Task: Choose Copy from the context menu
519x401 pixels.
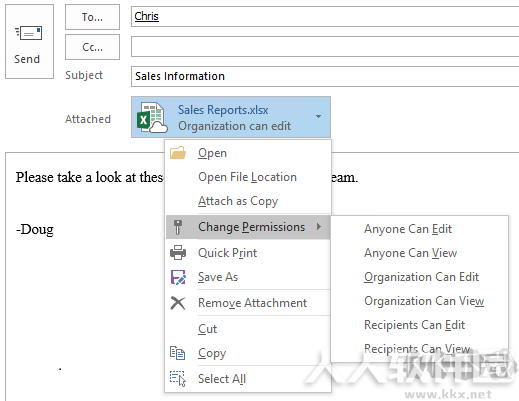Action: pyautogui.click(x=248, y=353)
